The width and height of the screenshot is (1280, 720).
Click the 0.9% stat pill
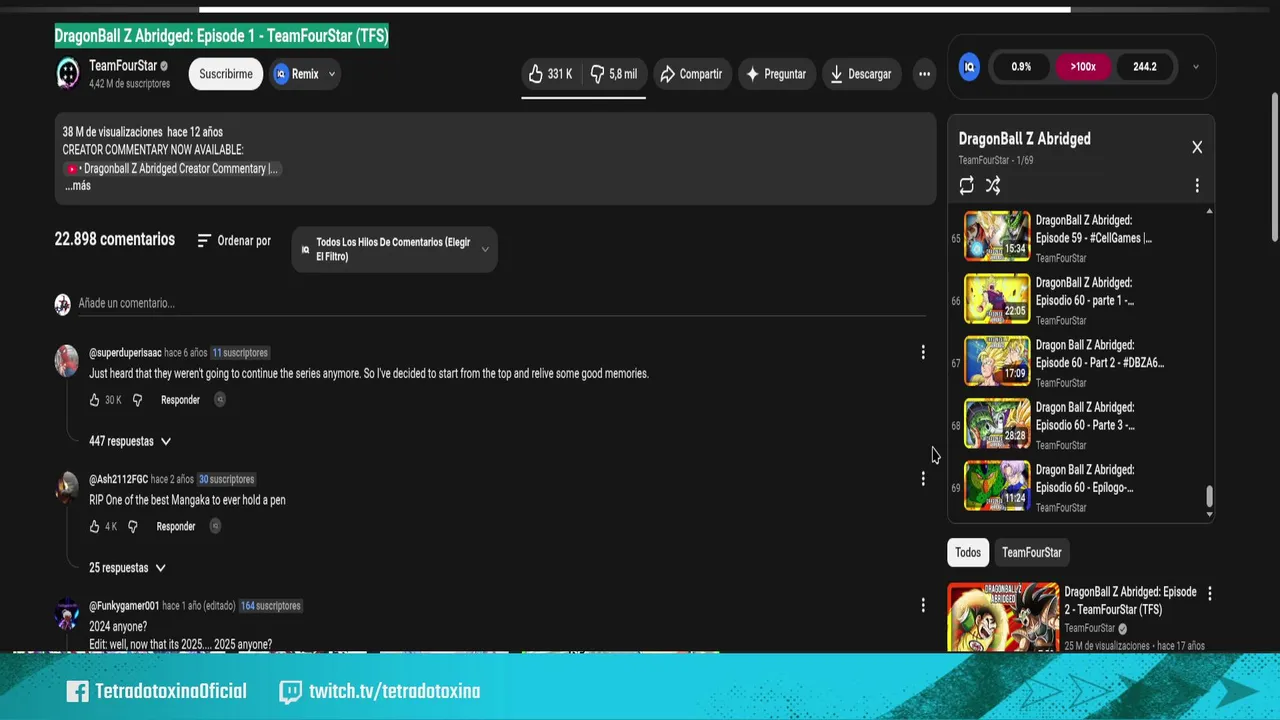pos(1021,67)
